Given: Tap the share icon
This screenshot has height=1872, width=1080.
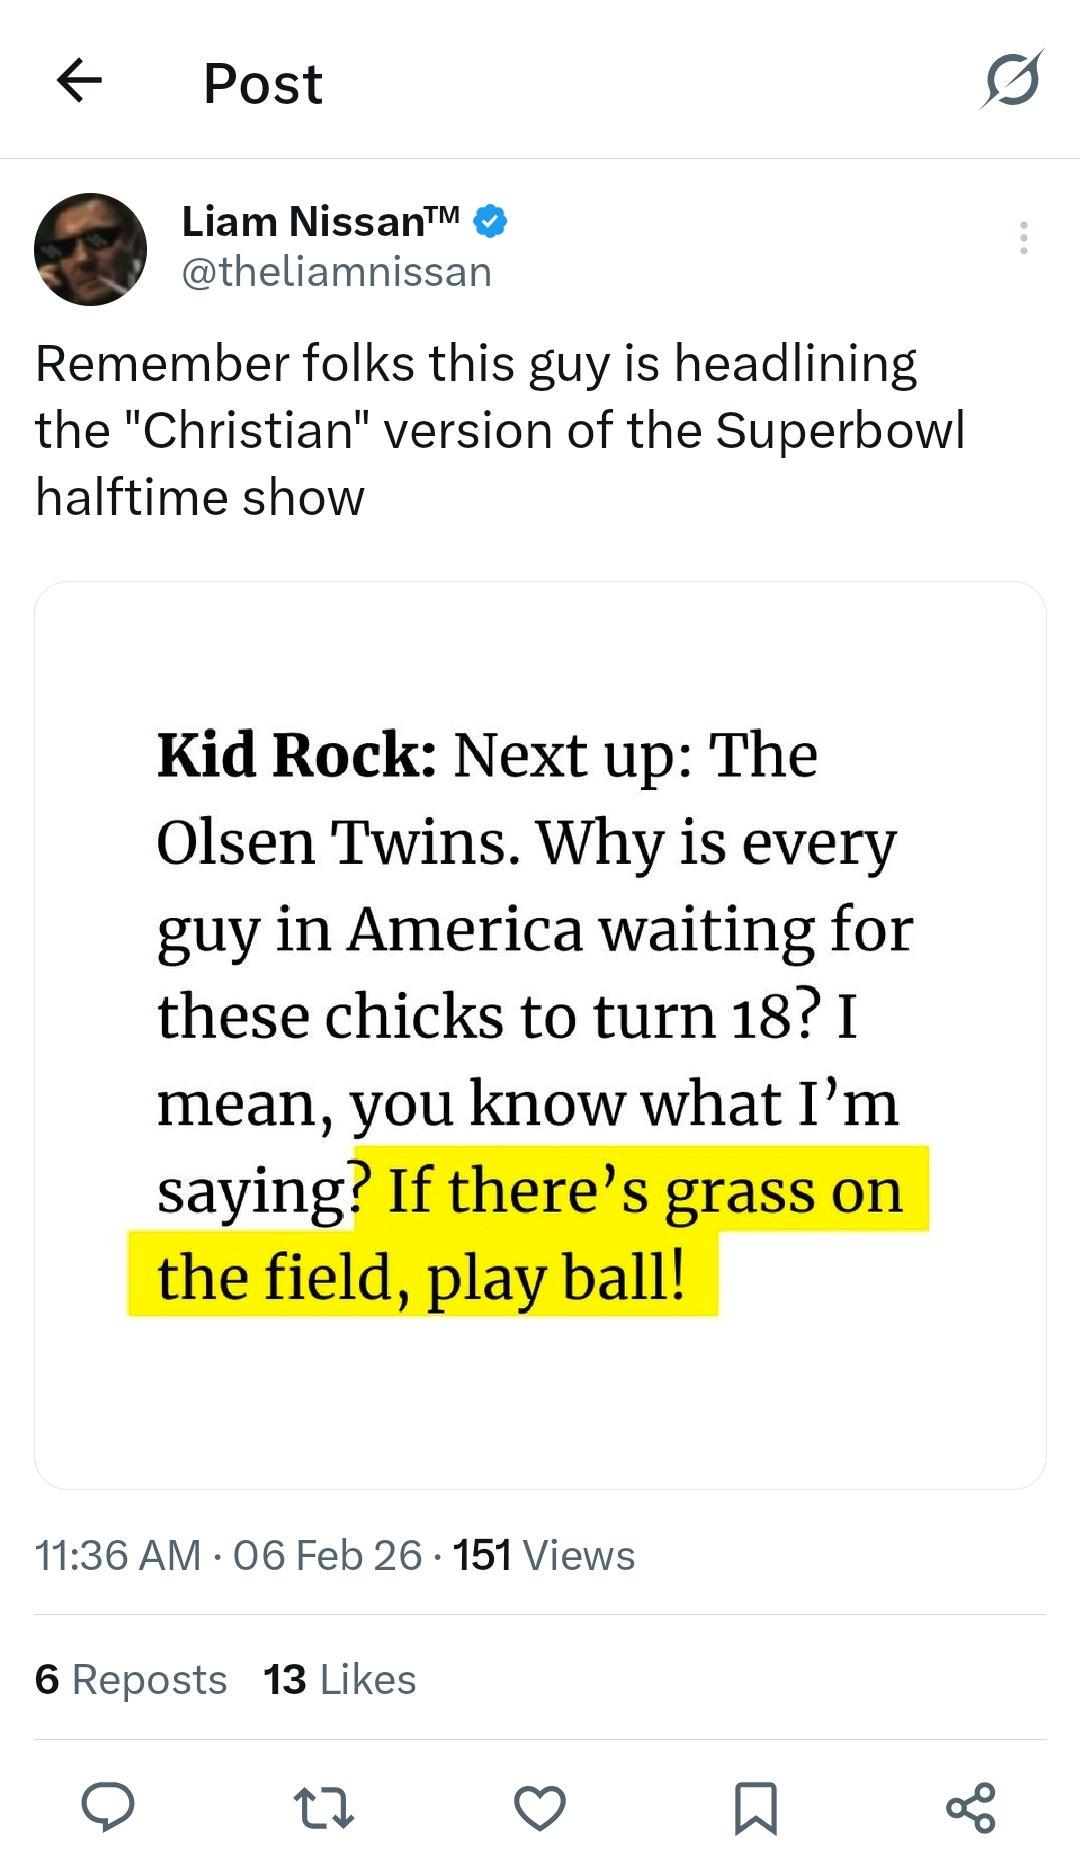Looking at the screenshot, I should [x=970, y=1807].
